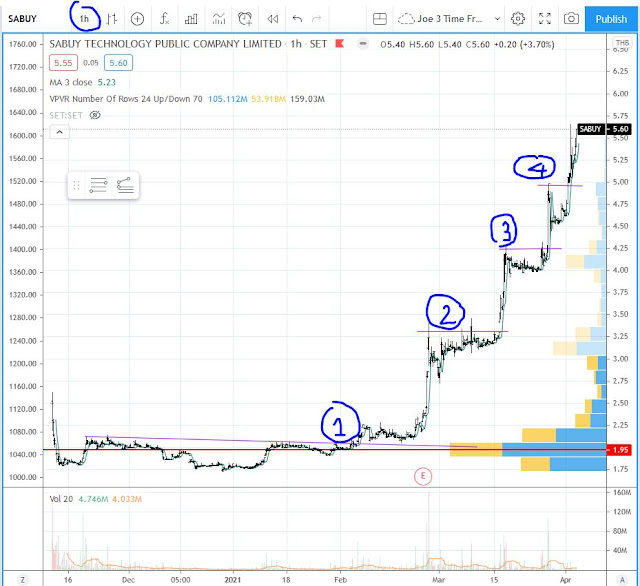Click the 1600.00 left price scale value

23,135
